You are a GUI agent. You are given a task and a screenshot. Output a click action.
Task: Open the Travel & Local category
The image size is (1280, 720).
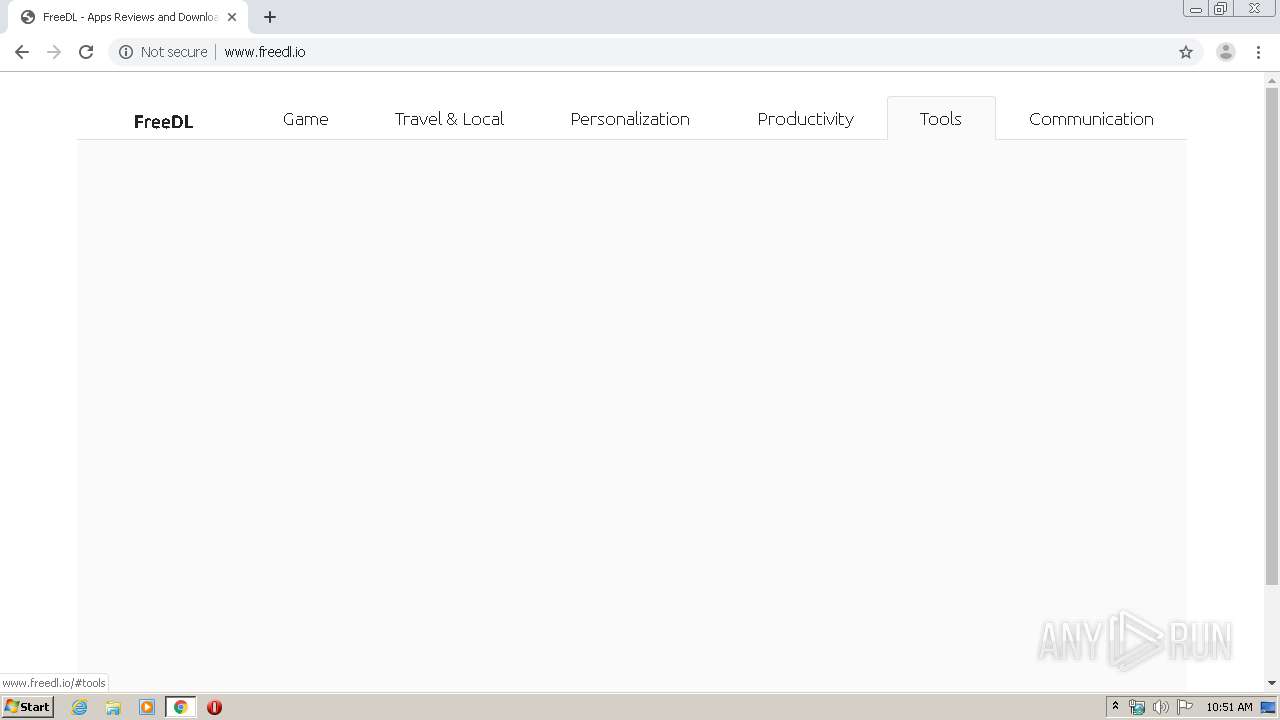449,119
